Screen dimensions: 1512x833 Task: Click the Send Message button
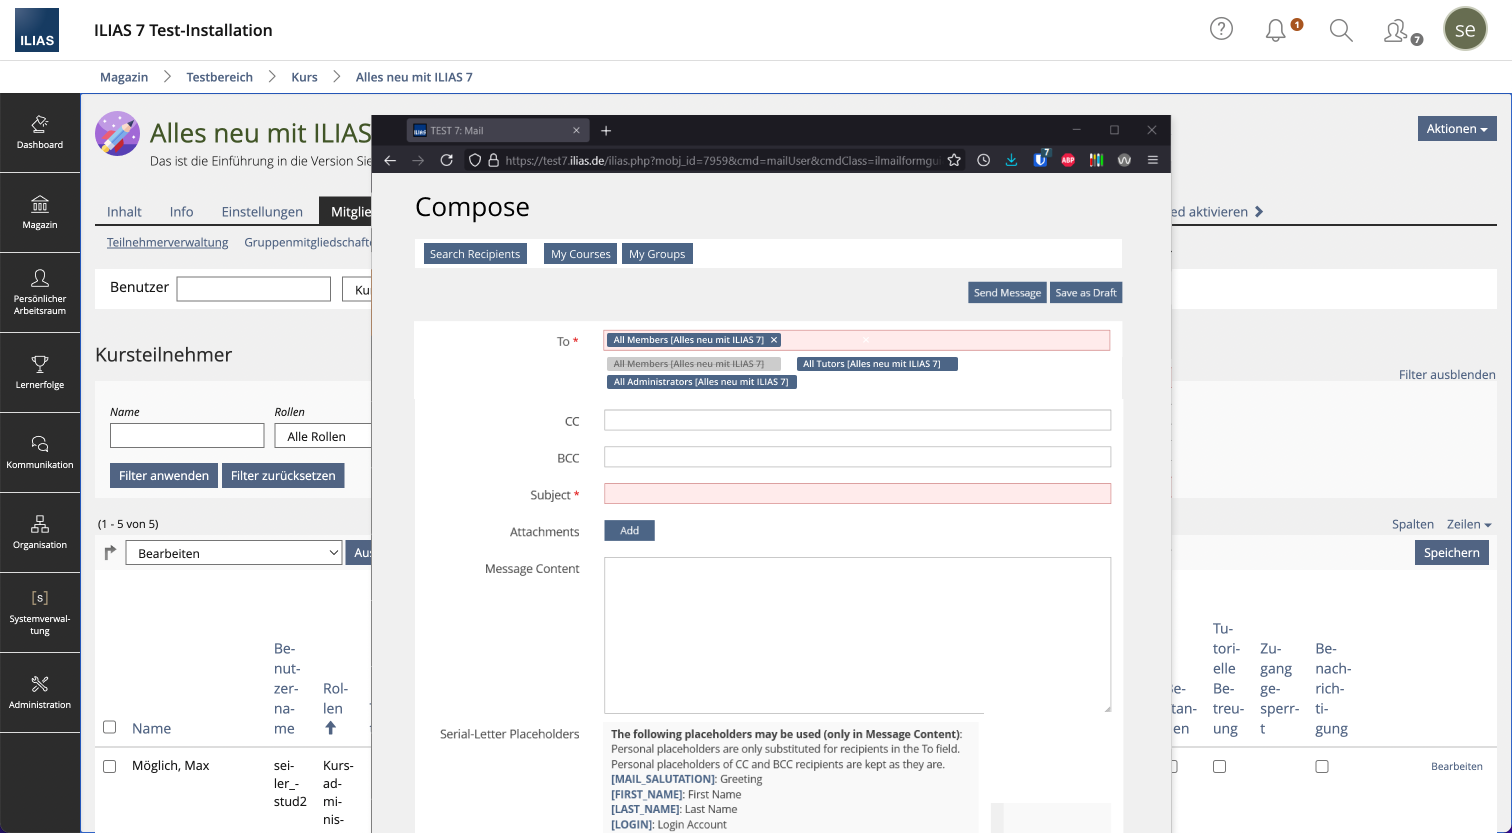pos(1007,292)
